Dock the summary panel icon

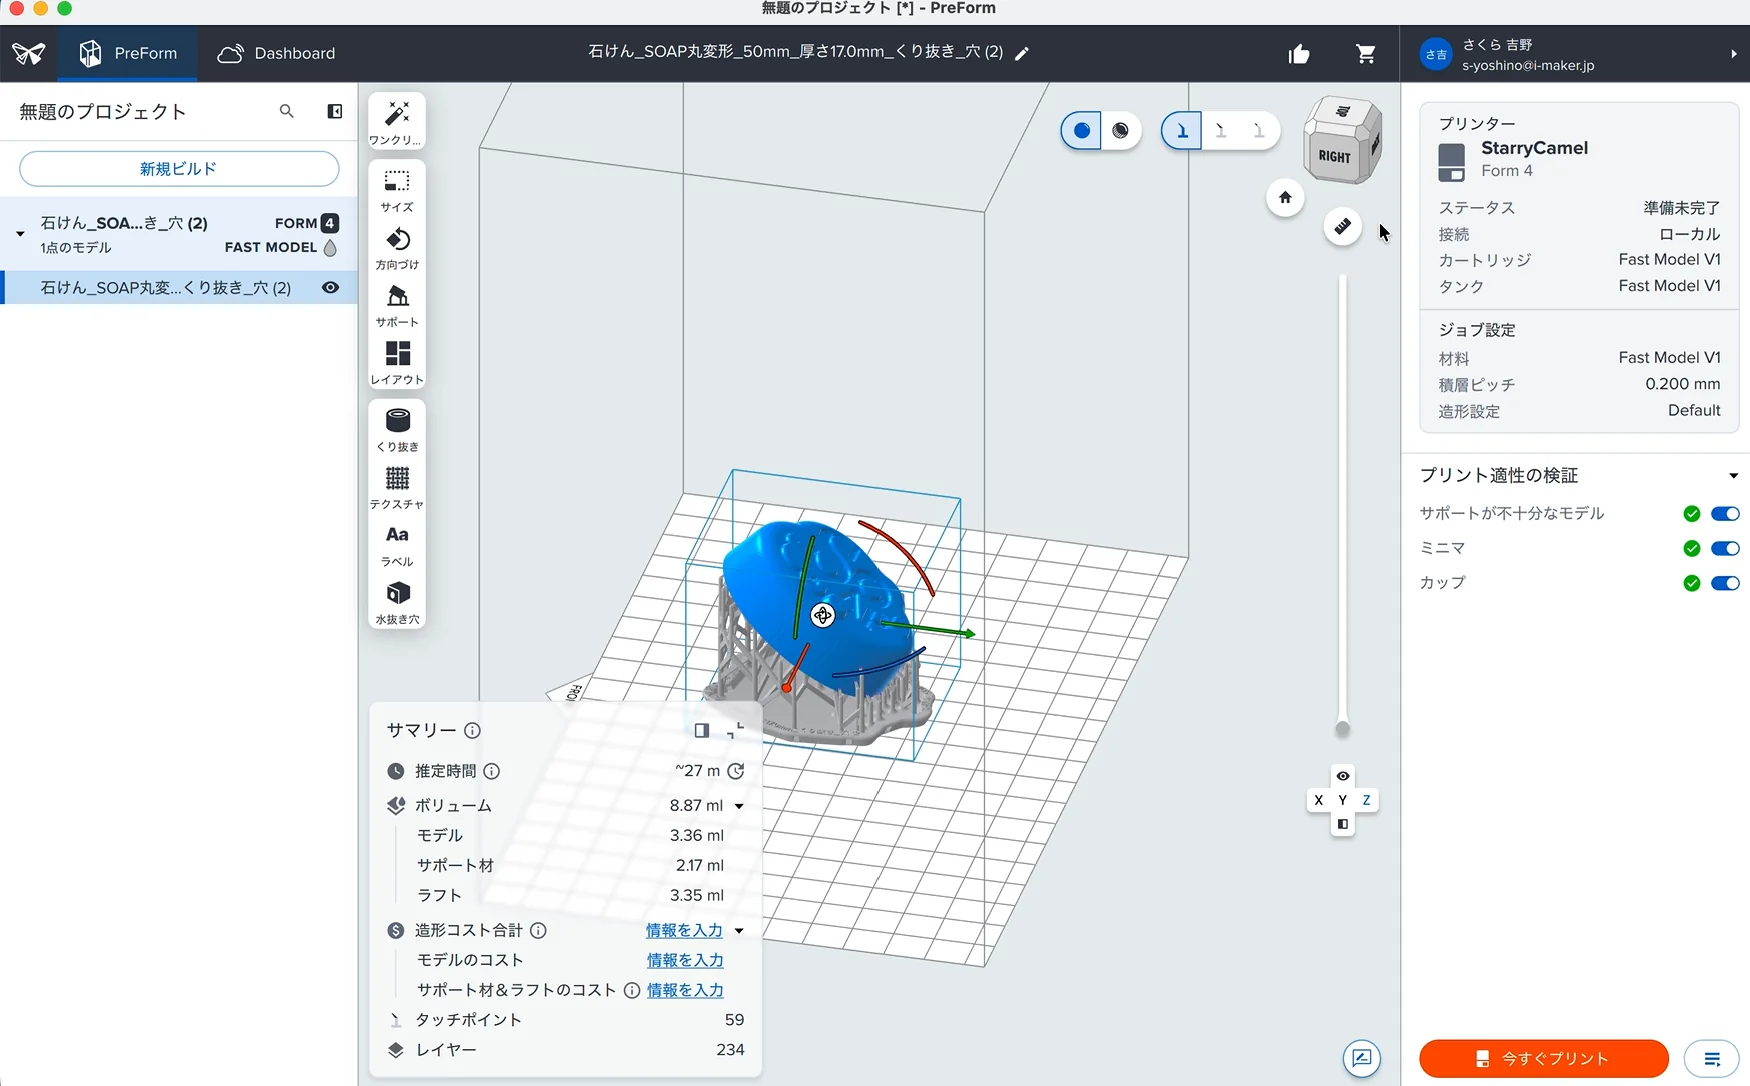coord(702,731)
